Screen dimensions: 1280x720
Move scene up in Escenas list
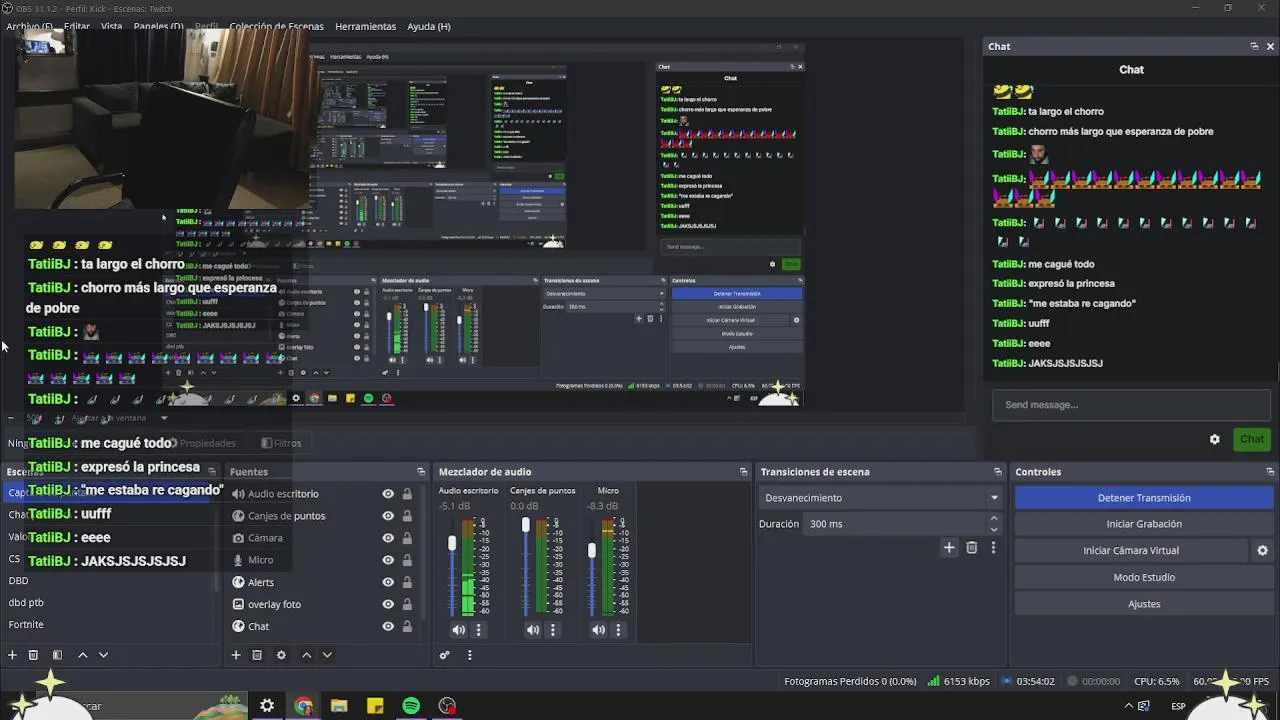point(83,655)
